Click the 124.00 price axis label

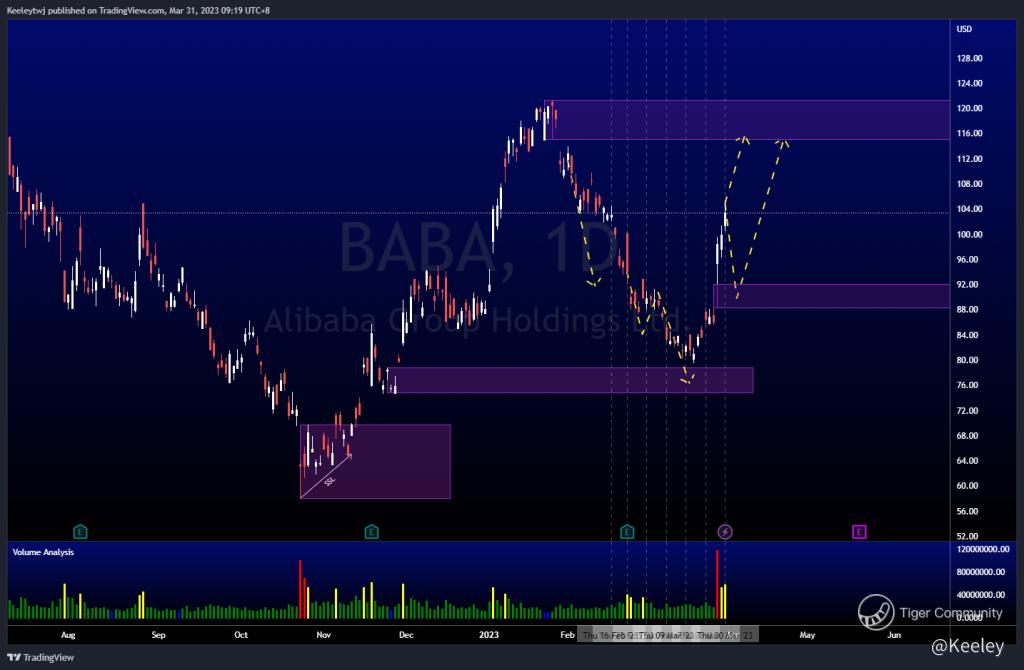click(x=969, y=83)
